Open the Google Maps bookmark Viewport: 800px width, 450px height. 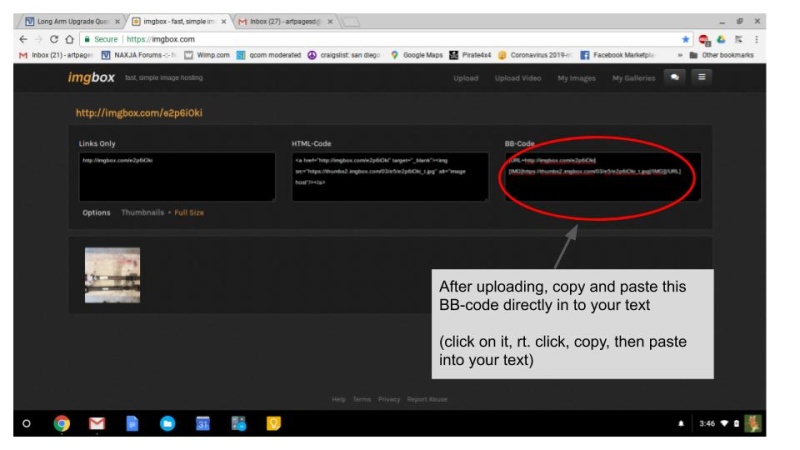[x=417, y=55]
